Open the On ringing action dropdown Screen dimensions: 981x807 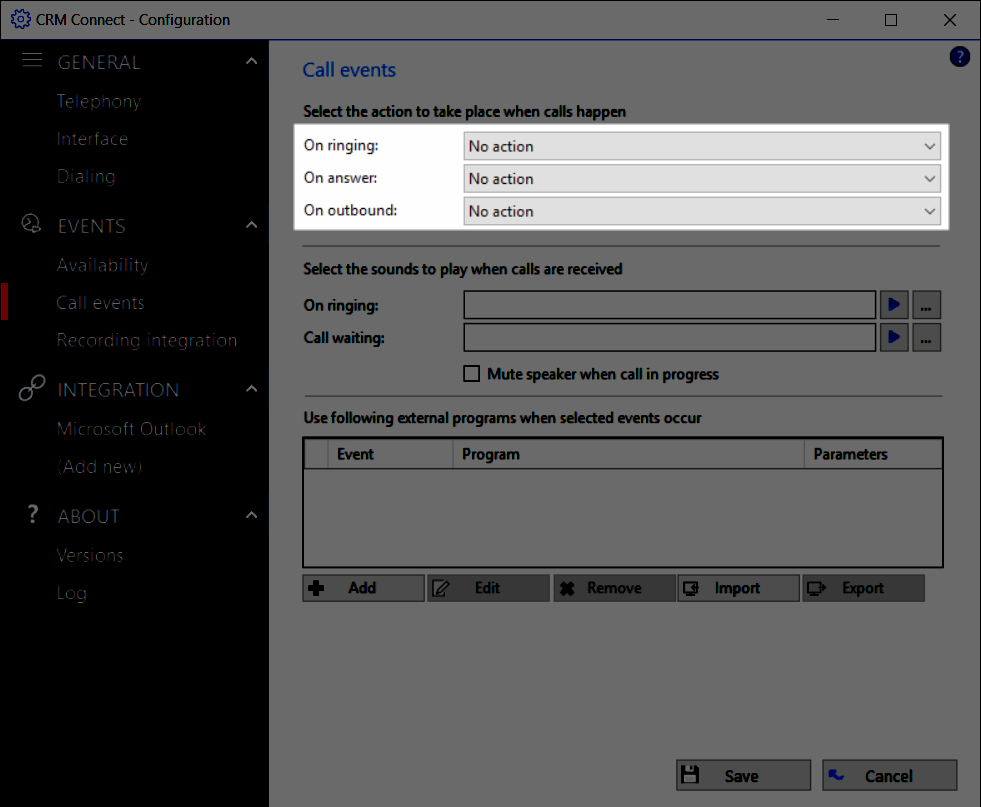click(702, 146)
